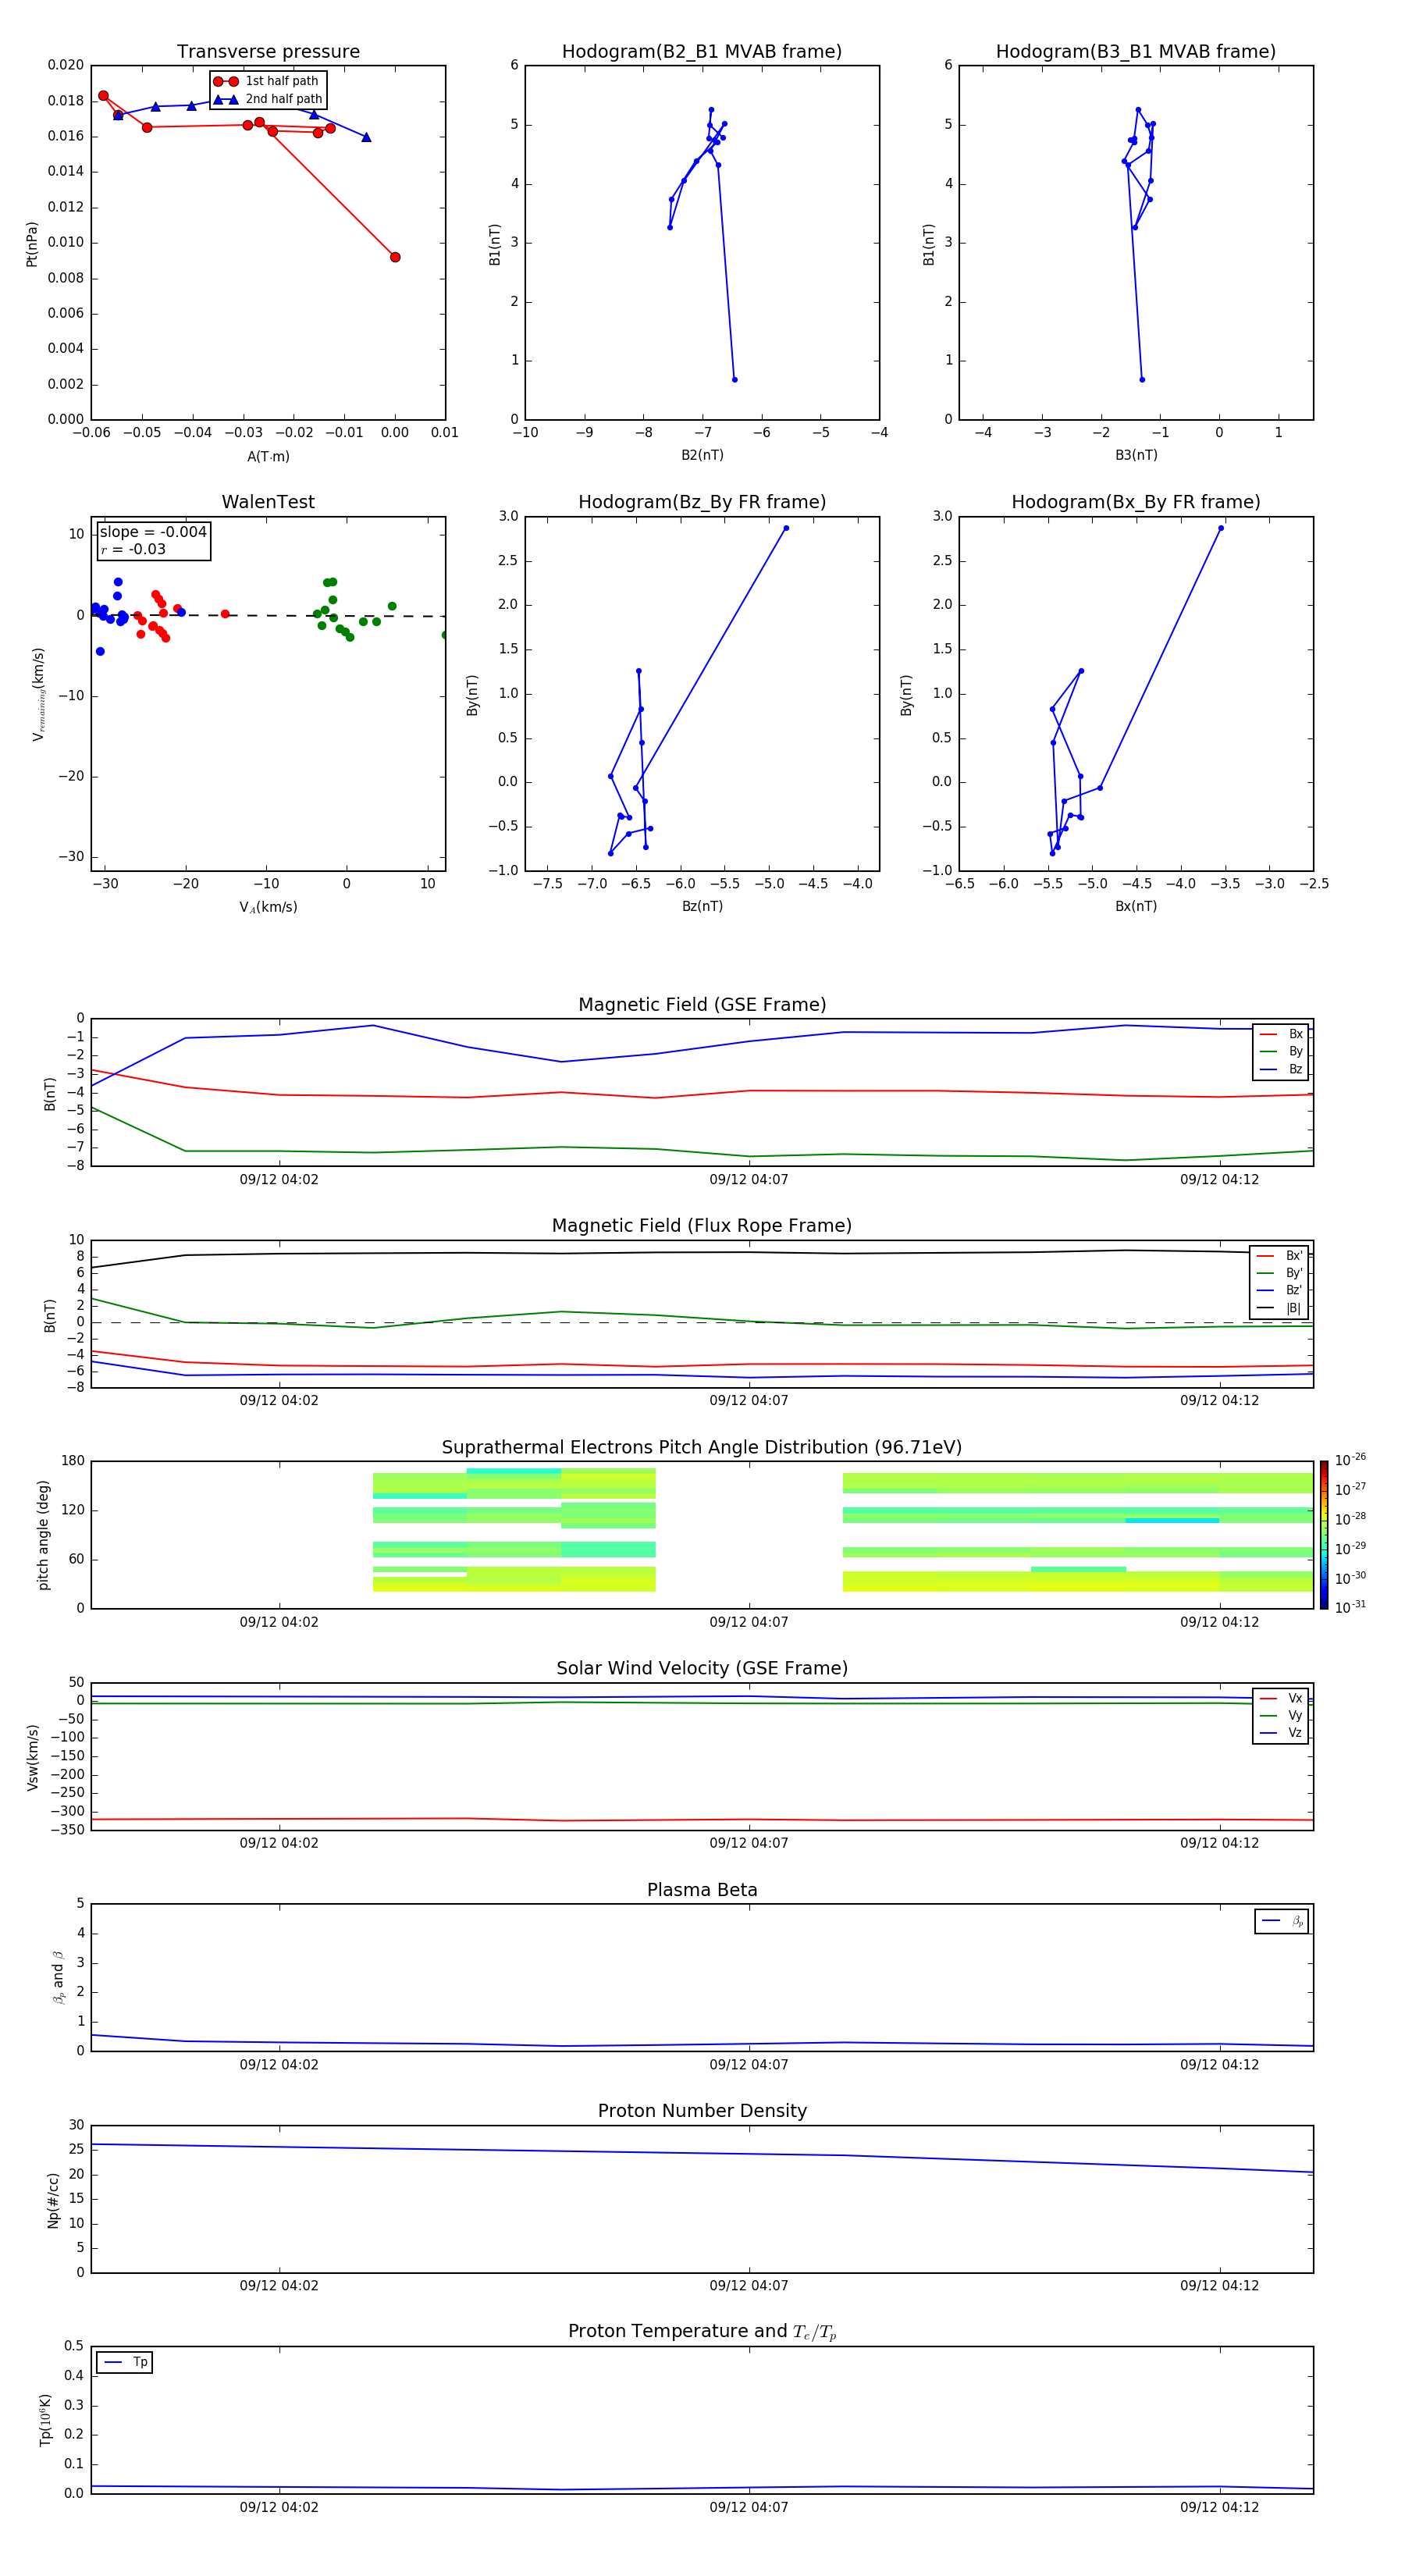Screen dimensions: 1405x2576
Task: Click the lowest red point in Transverse pressure plot
Action: pyautogui.click(x=395, y=257)
